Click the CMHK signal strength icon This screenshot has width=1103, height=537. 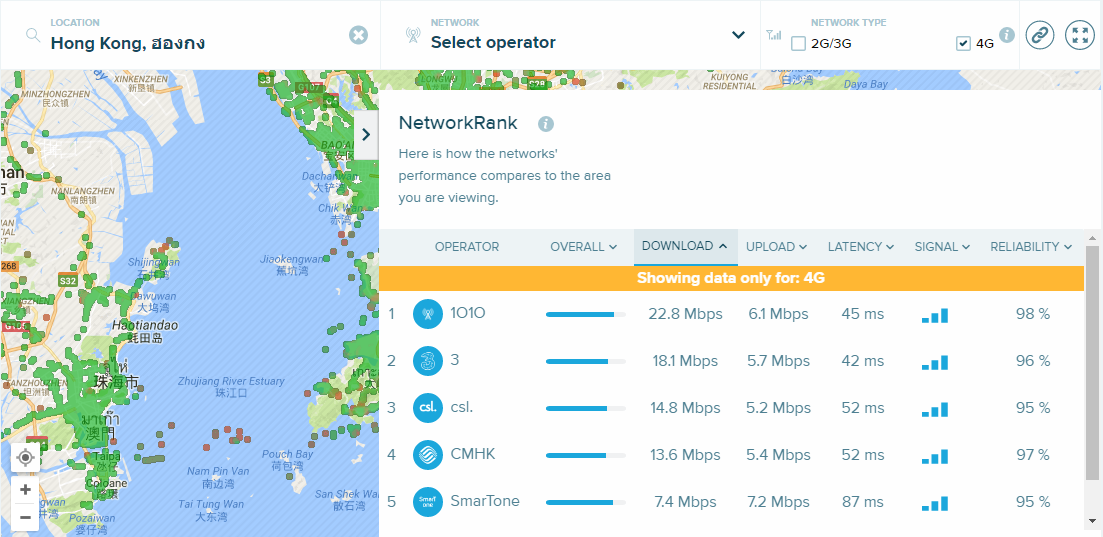click(935, 456)
